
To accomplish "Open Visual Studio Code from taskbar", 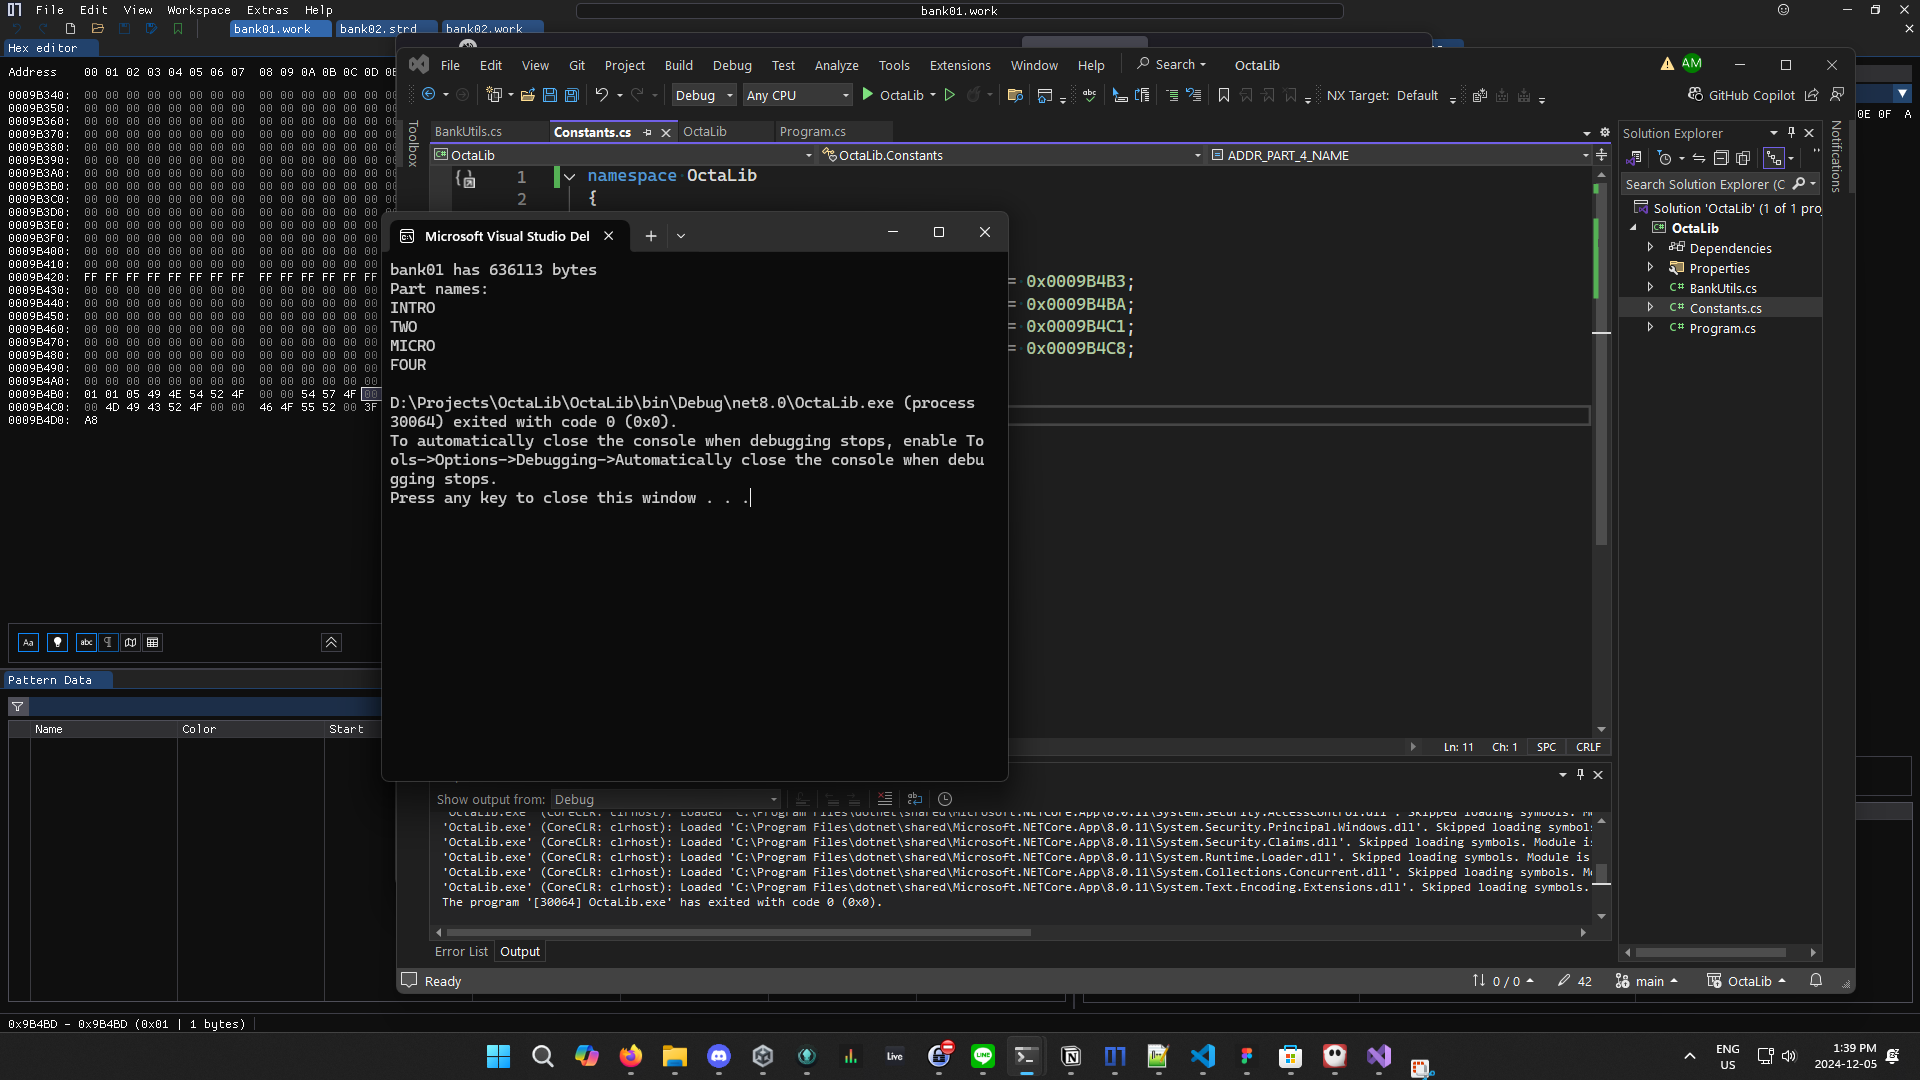I will click(1203, 1056).
